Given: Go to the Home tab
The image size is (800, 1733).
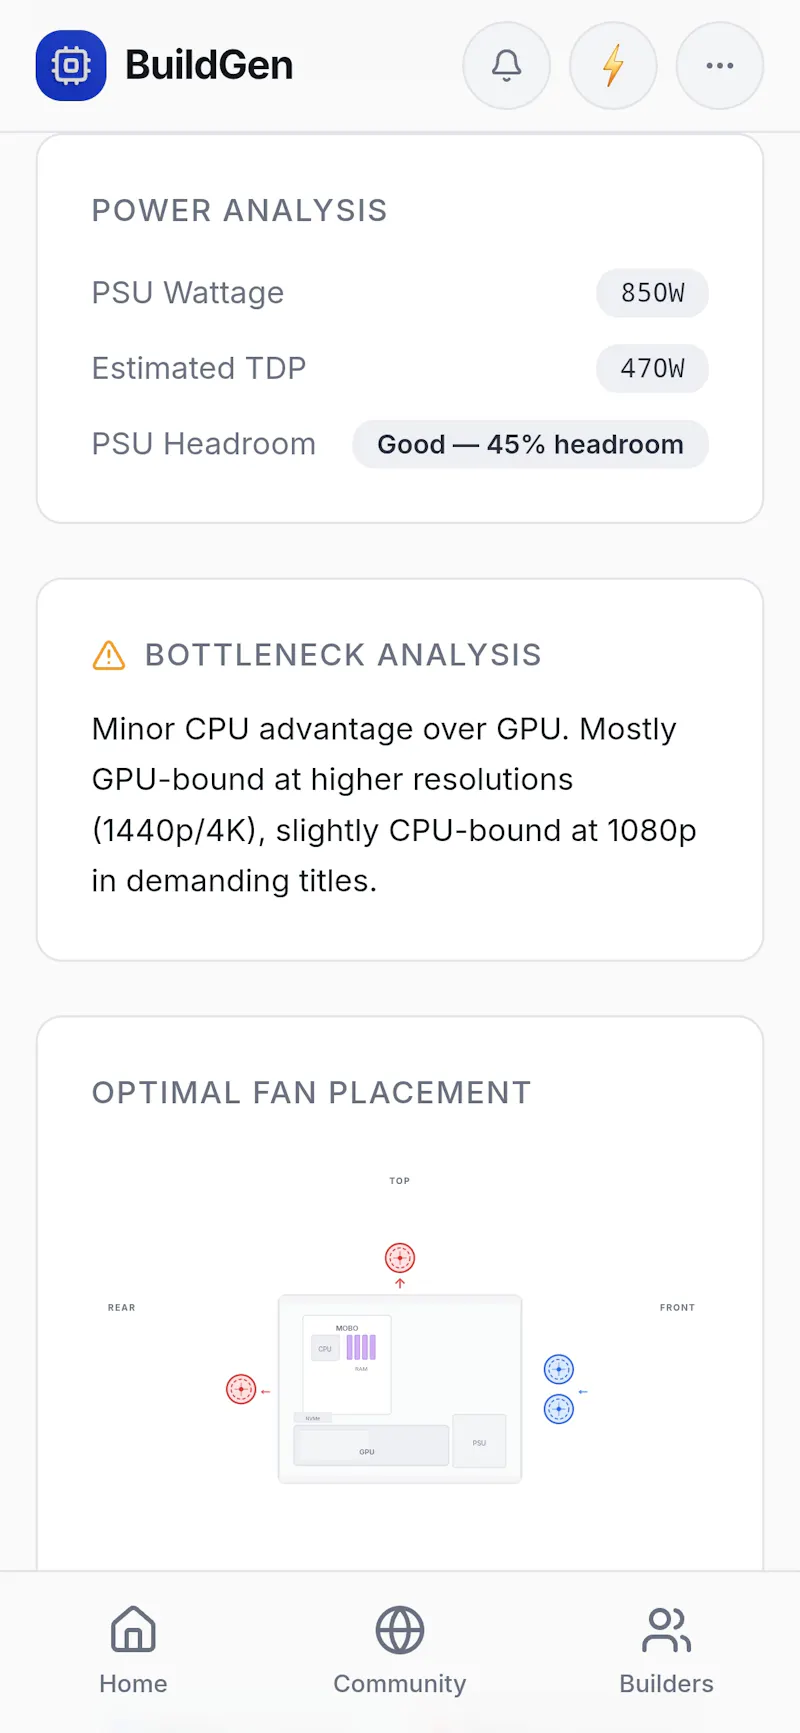Looking at the screenshot, I should tap(133, 1651).
